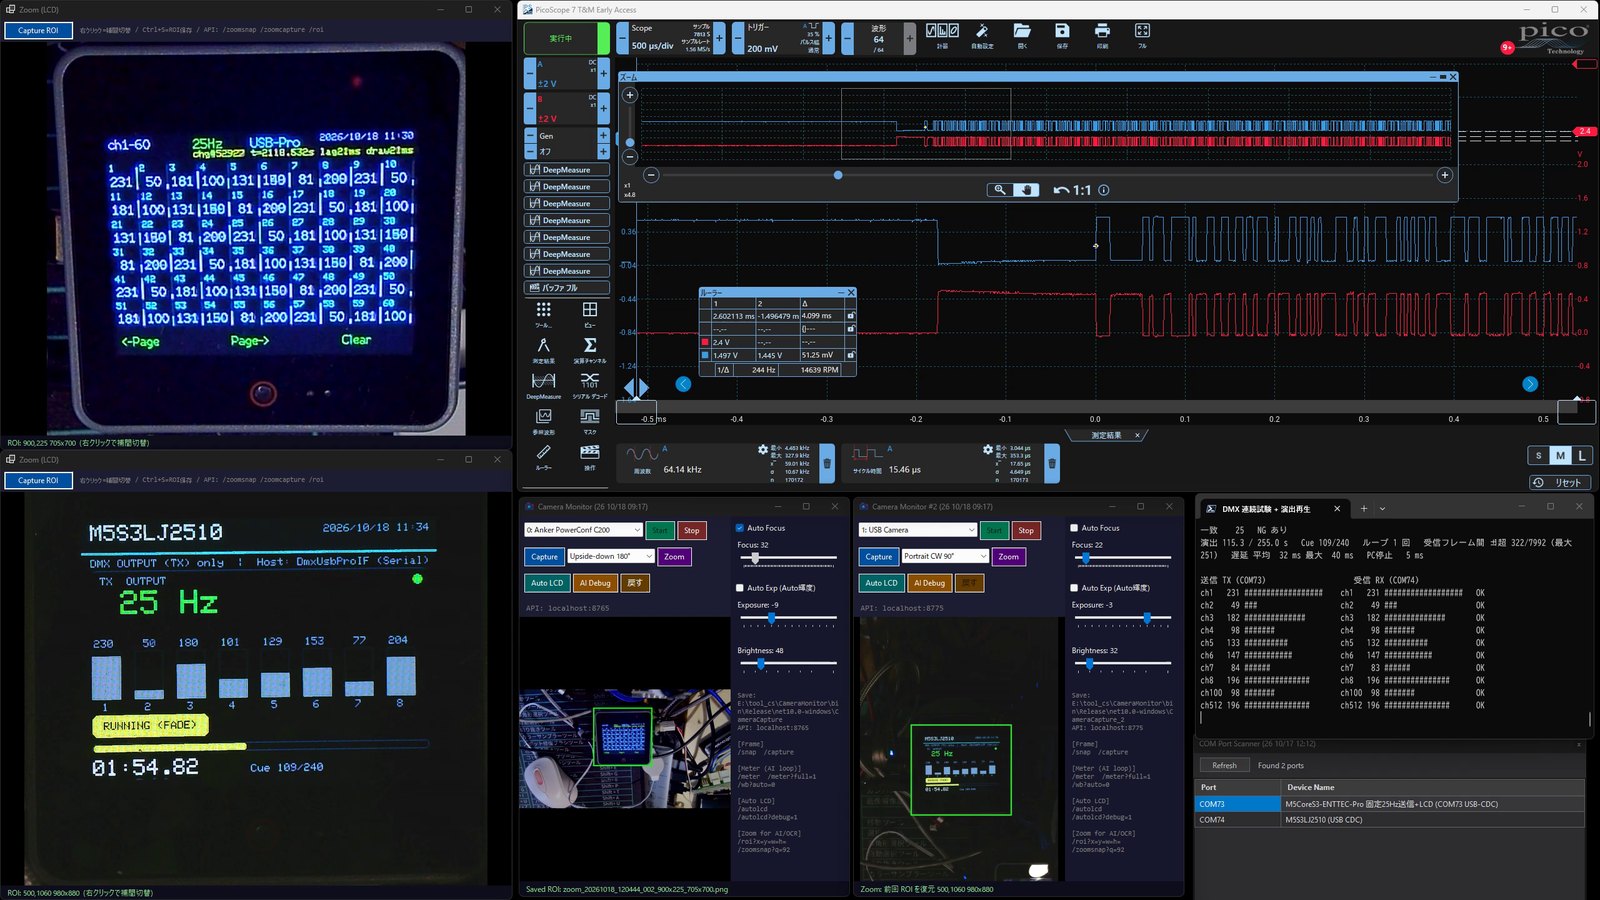
Task: Open the Anker PowerConf C200 camera dropdown
Action: 583,530
